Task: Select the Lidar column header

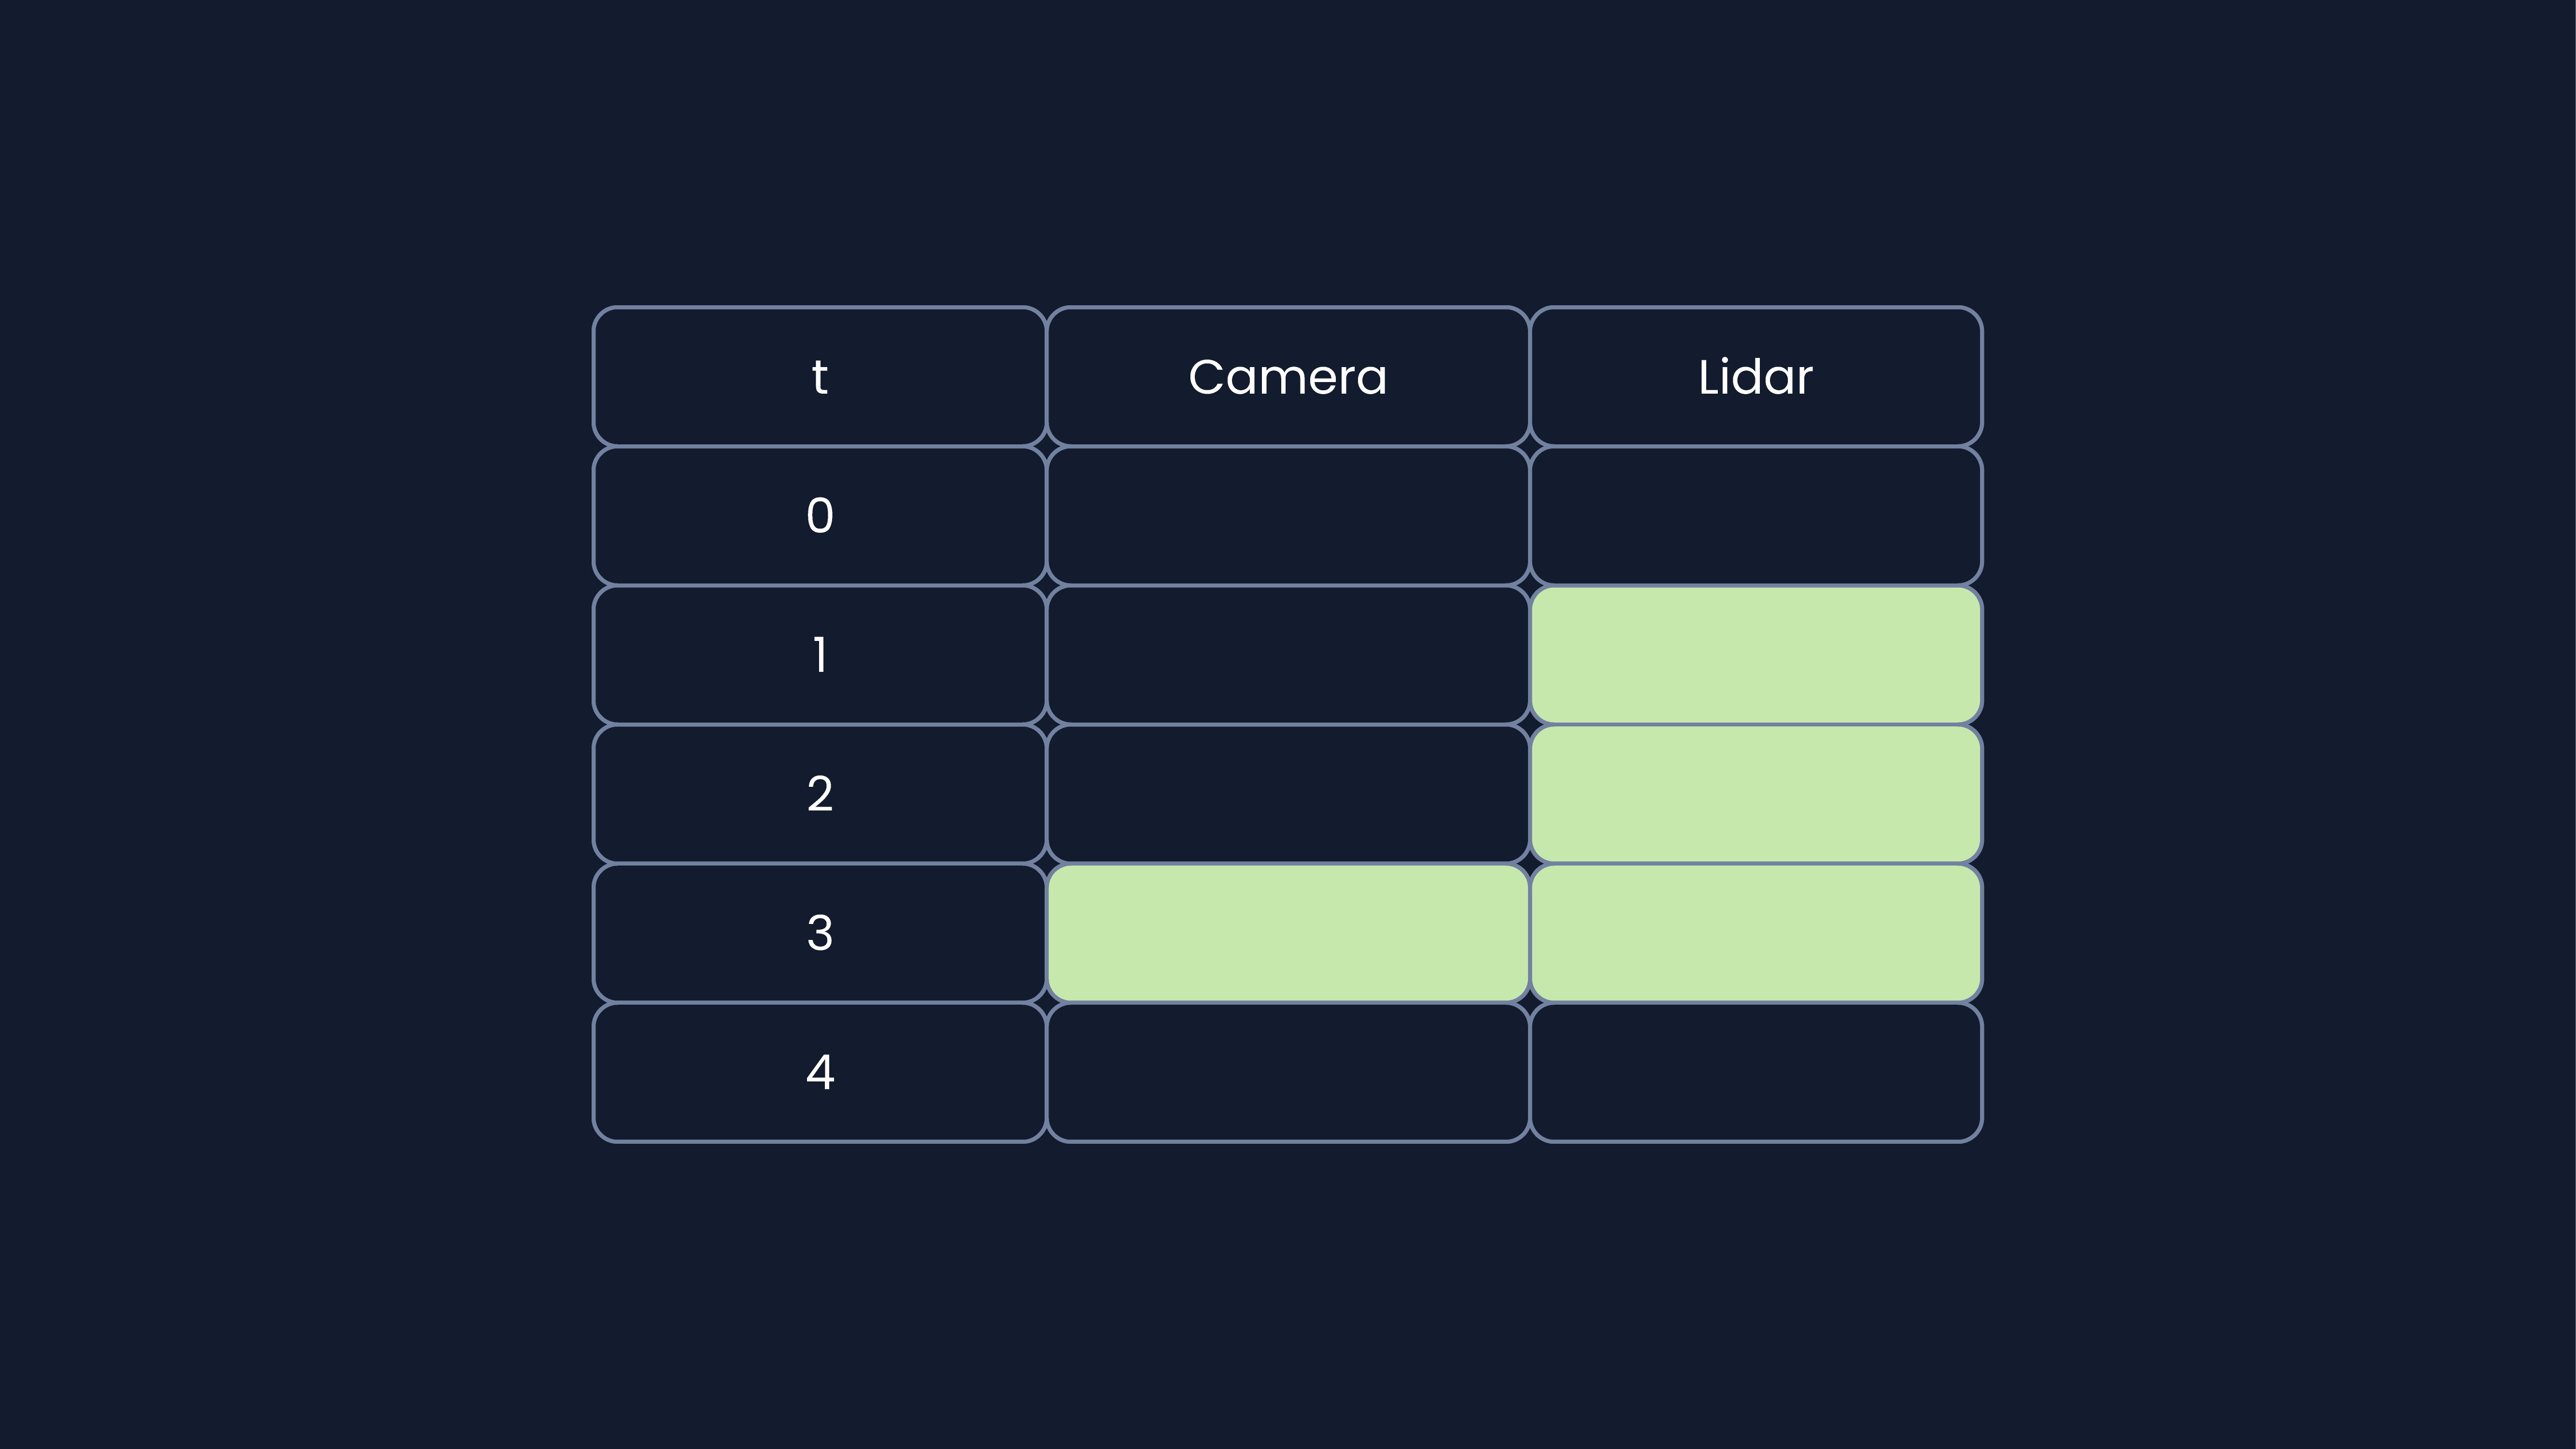Action: 1756,376
